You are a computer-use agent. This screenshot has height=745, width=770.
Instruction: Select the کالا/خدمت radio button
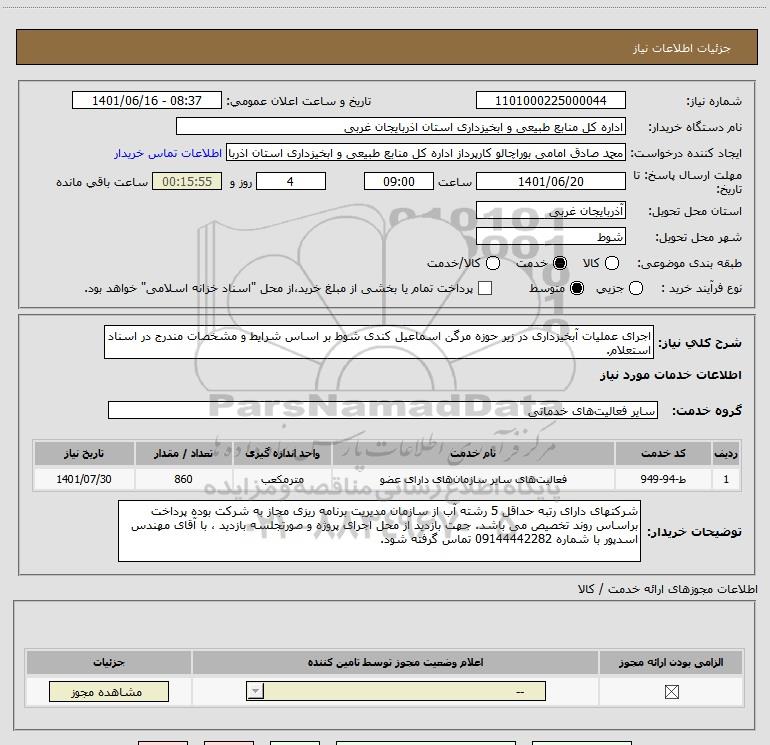coord(493,263)
